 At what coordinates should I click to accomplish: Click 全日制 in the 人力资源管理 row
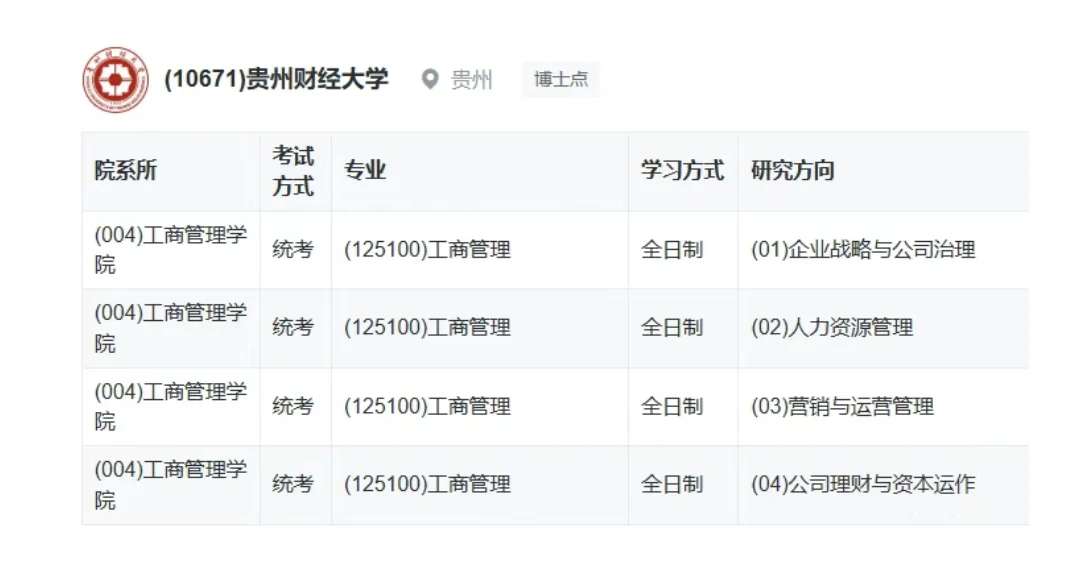tap(672, 327)
